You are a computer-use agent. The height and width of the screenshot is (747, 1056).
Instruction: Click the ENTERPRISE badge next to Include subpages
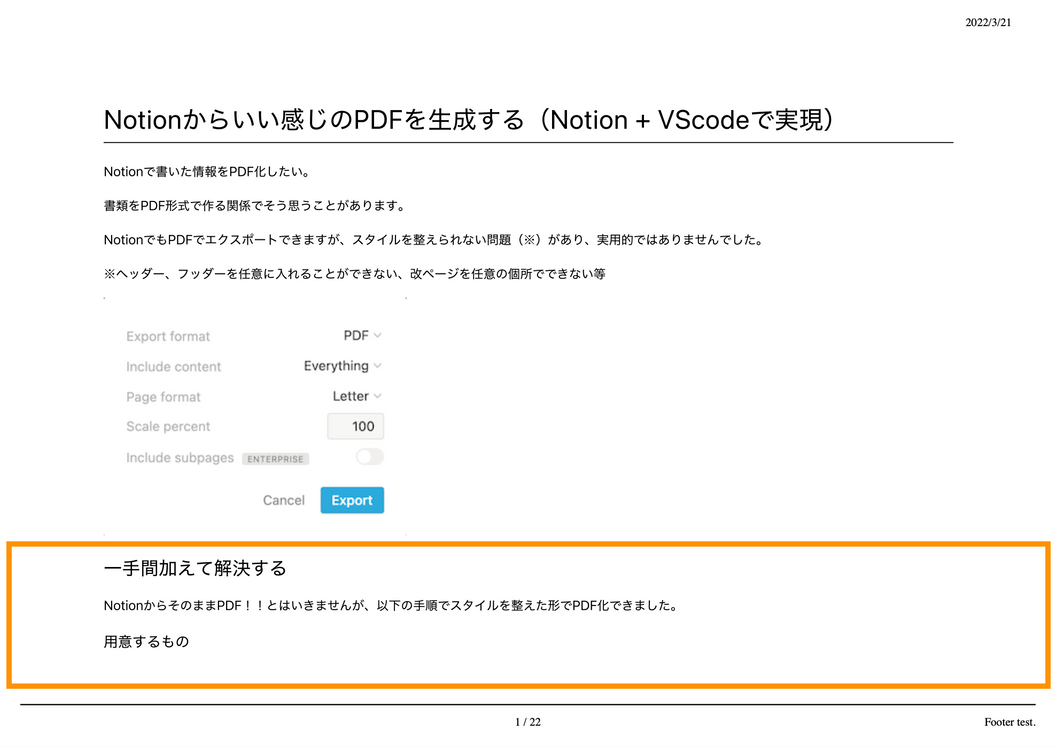click(x=275, y=459)
